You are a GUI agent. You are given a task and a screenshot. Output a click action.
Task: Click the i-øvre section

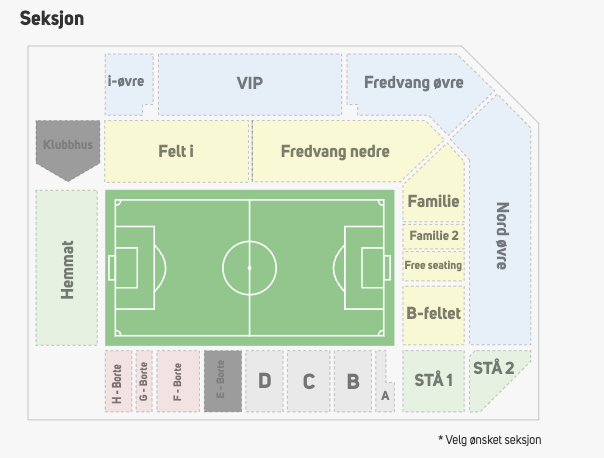coord(128,81)
